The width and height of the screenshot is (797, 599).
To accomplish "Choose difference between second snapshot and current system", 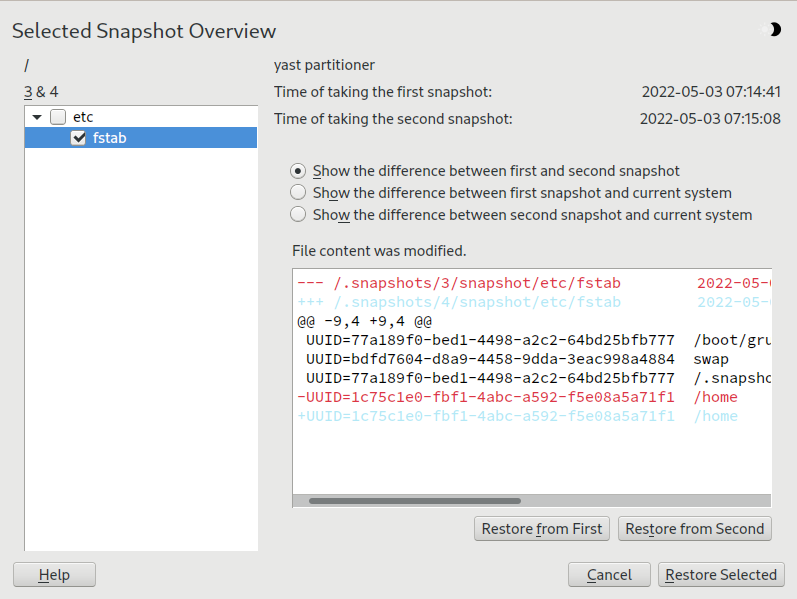I will tap(298, 215).
